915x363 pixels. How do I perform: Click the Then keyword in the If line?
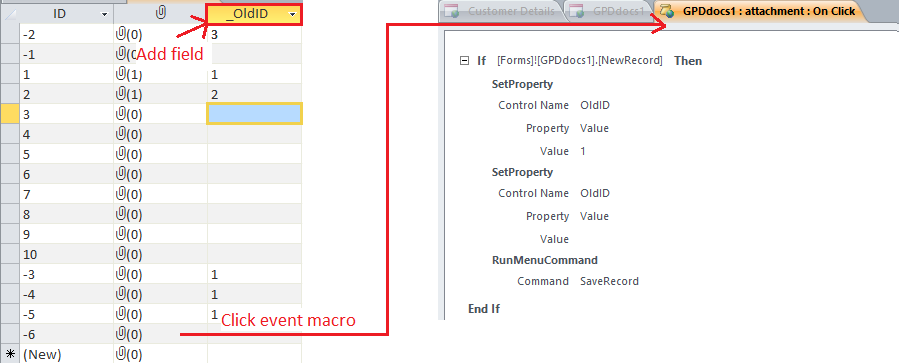point(688,61)
